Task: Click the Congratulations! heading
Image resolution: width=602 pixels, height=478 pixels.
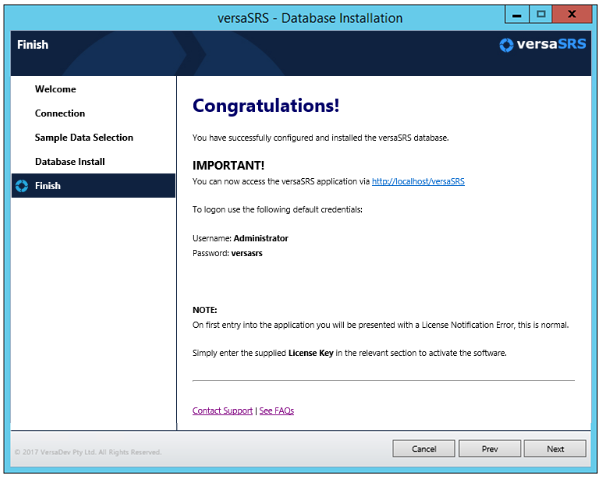Action: point(266,106)
